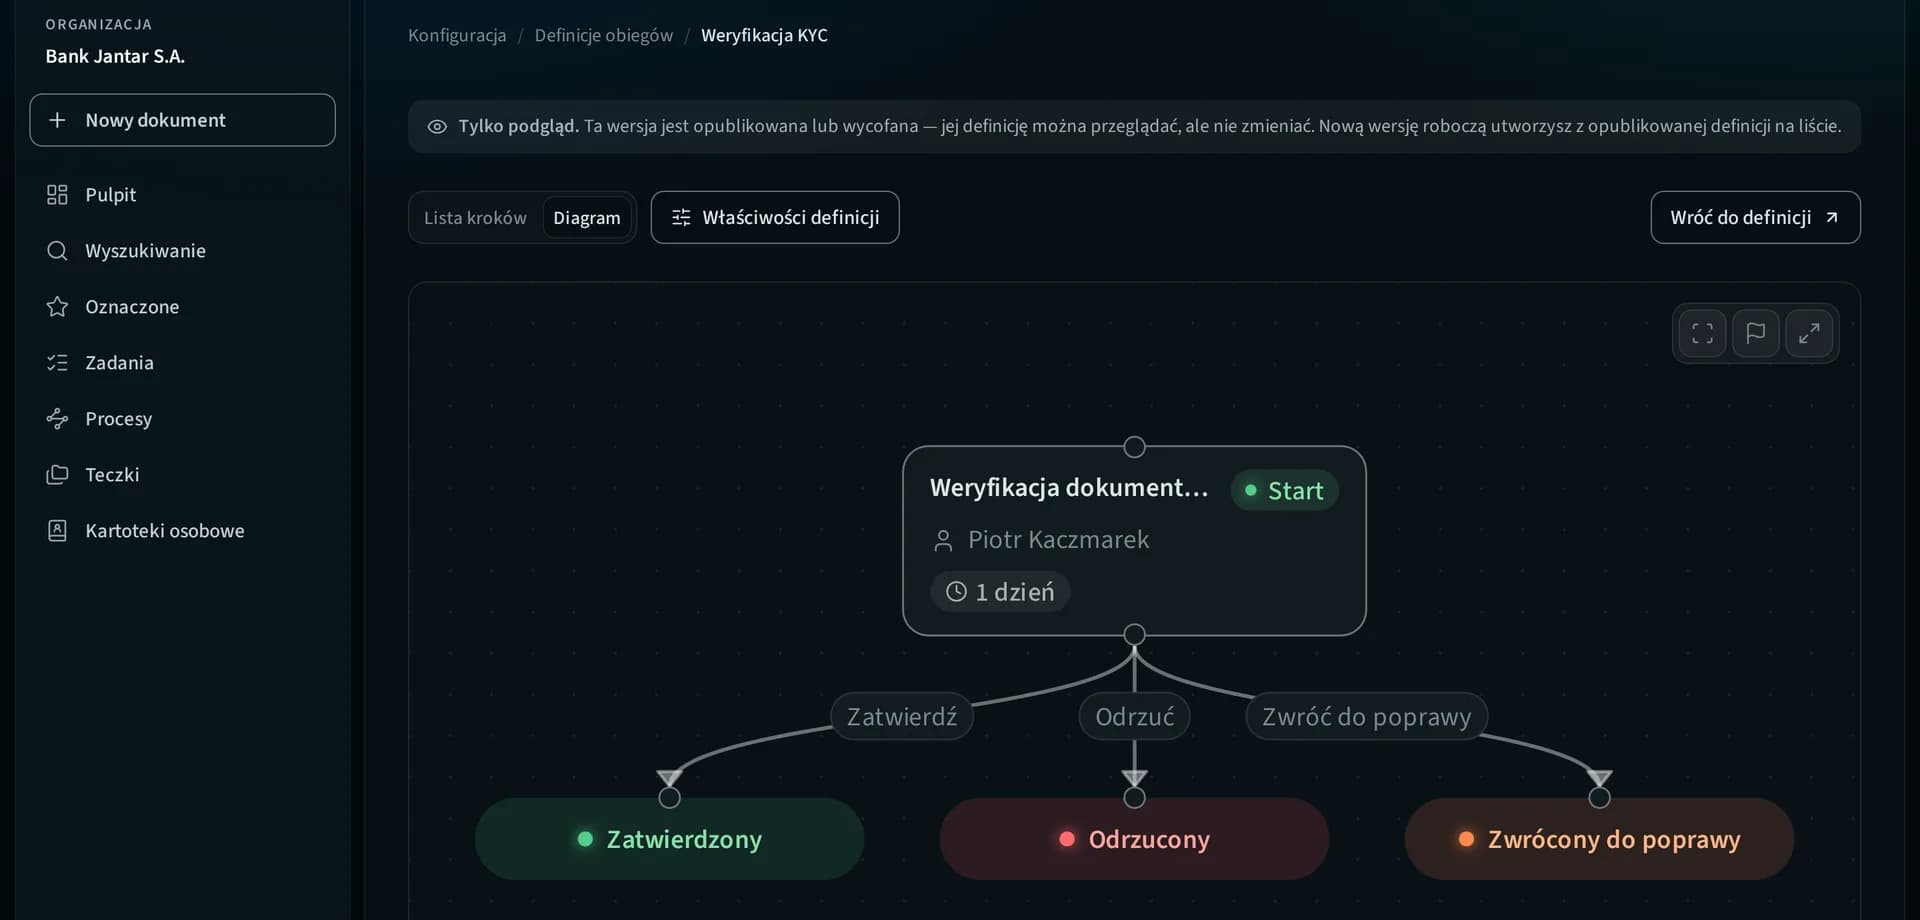
Task: Click the Zwrócony do poprawy state node
Action: pos(1599,839)
